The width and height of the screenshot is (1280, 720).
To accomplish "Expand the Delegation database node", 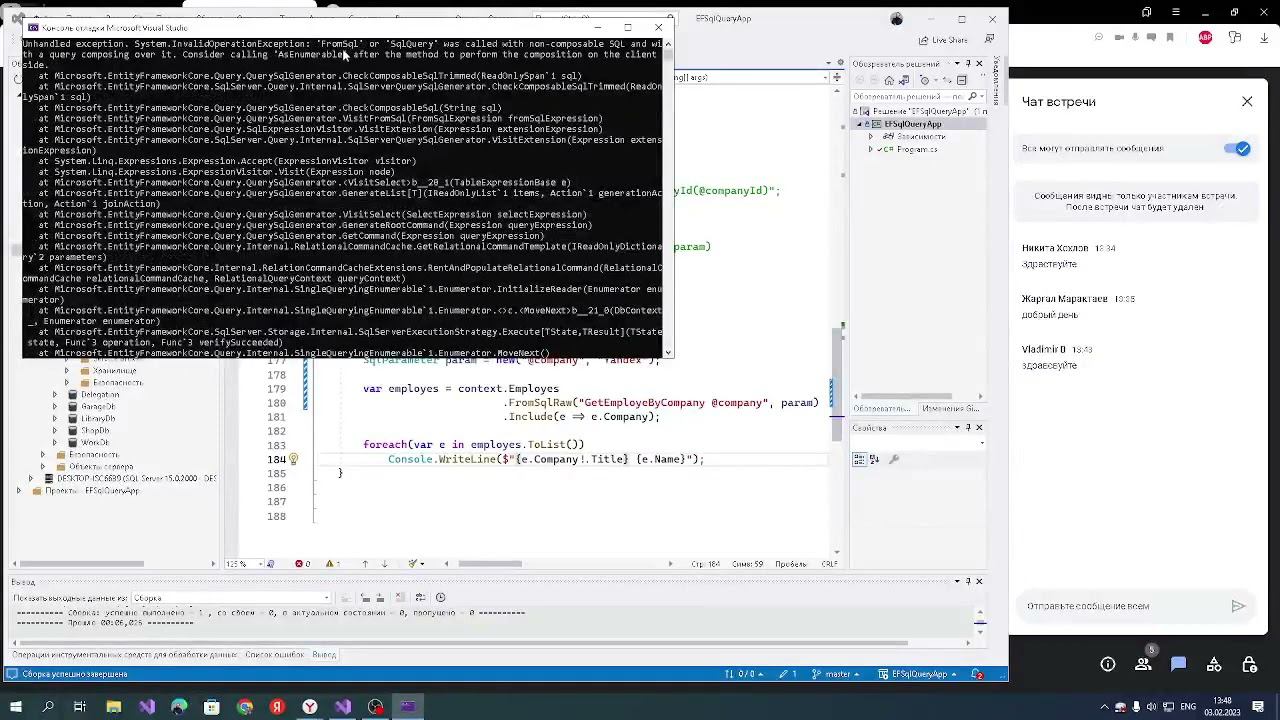I will tap(55, 395).
